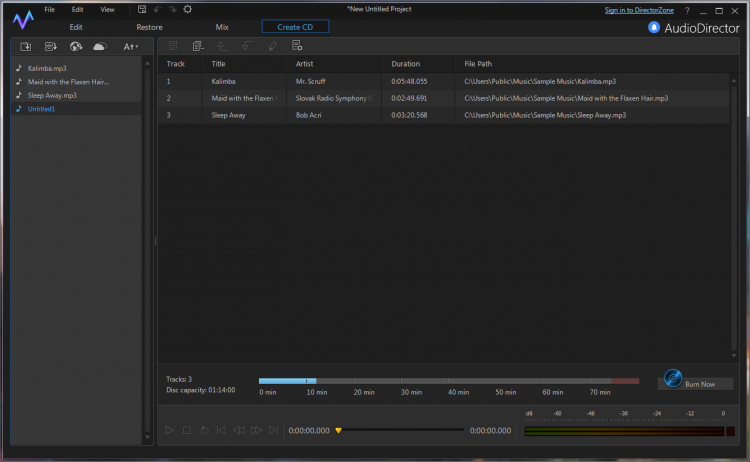Click the CD text settings icon
The height and width of the screenshot is (462, 750).
(297, 46)
